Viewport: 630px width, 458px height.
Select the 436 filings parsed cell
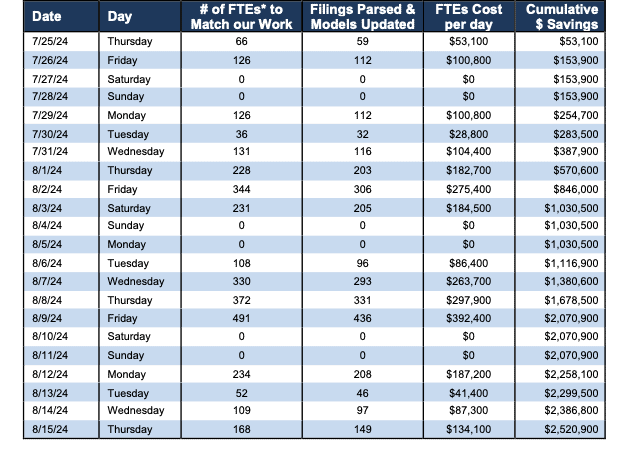362,318
